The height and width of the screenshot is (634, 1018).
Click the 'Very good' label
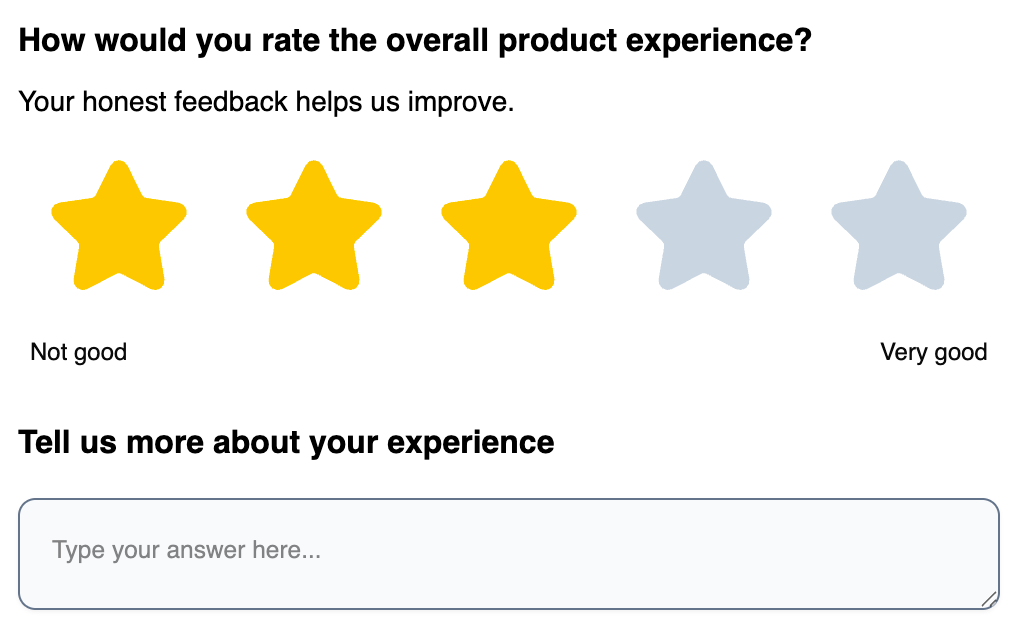(x=932, y=352)
